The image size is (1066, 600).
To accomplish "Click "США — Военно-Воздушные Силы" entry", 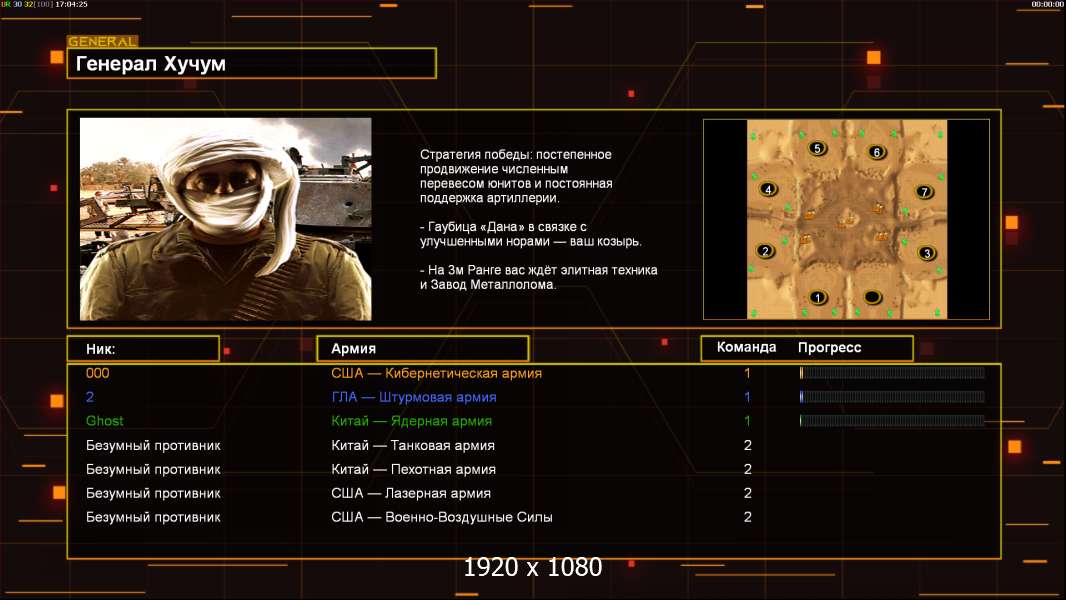I will pos(442,517).
